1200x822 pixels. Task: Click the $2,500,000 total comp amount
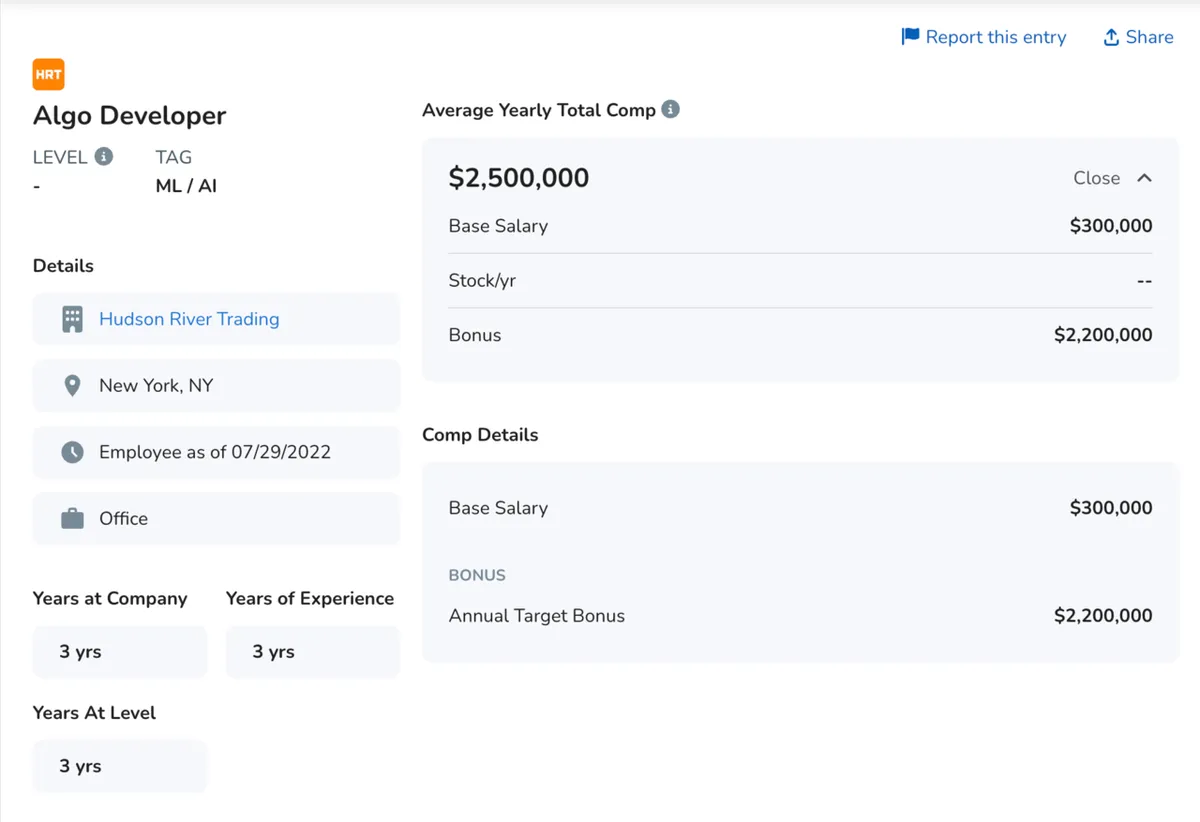[519, 178]
